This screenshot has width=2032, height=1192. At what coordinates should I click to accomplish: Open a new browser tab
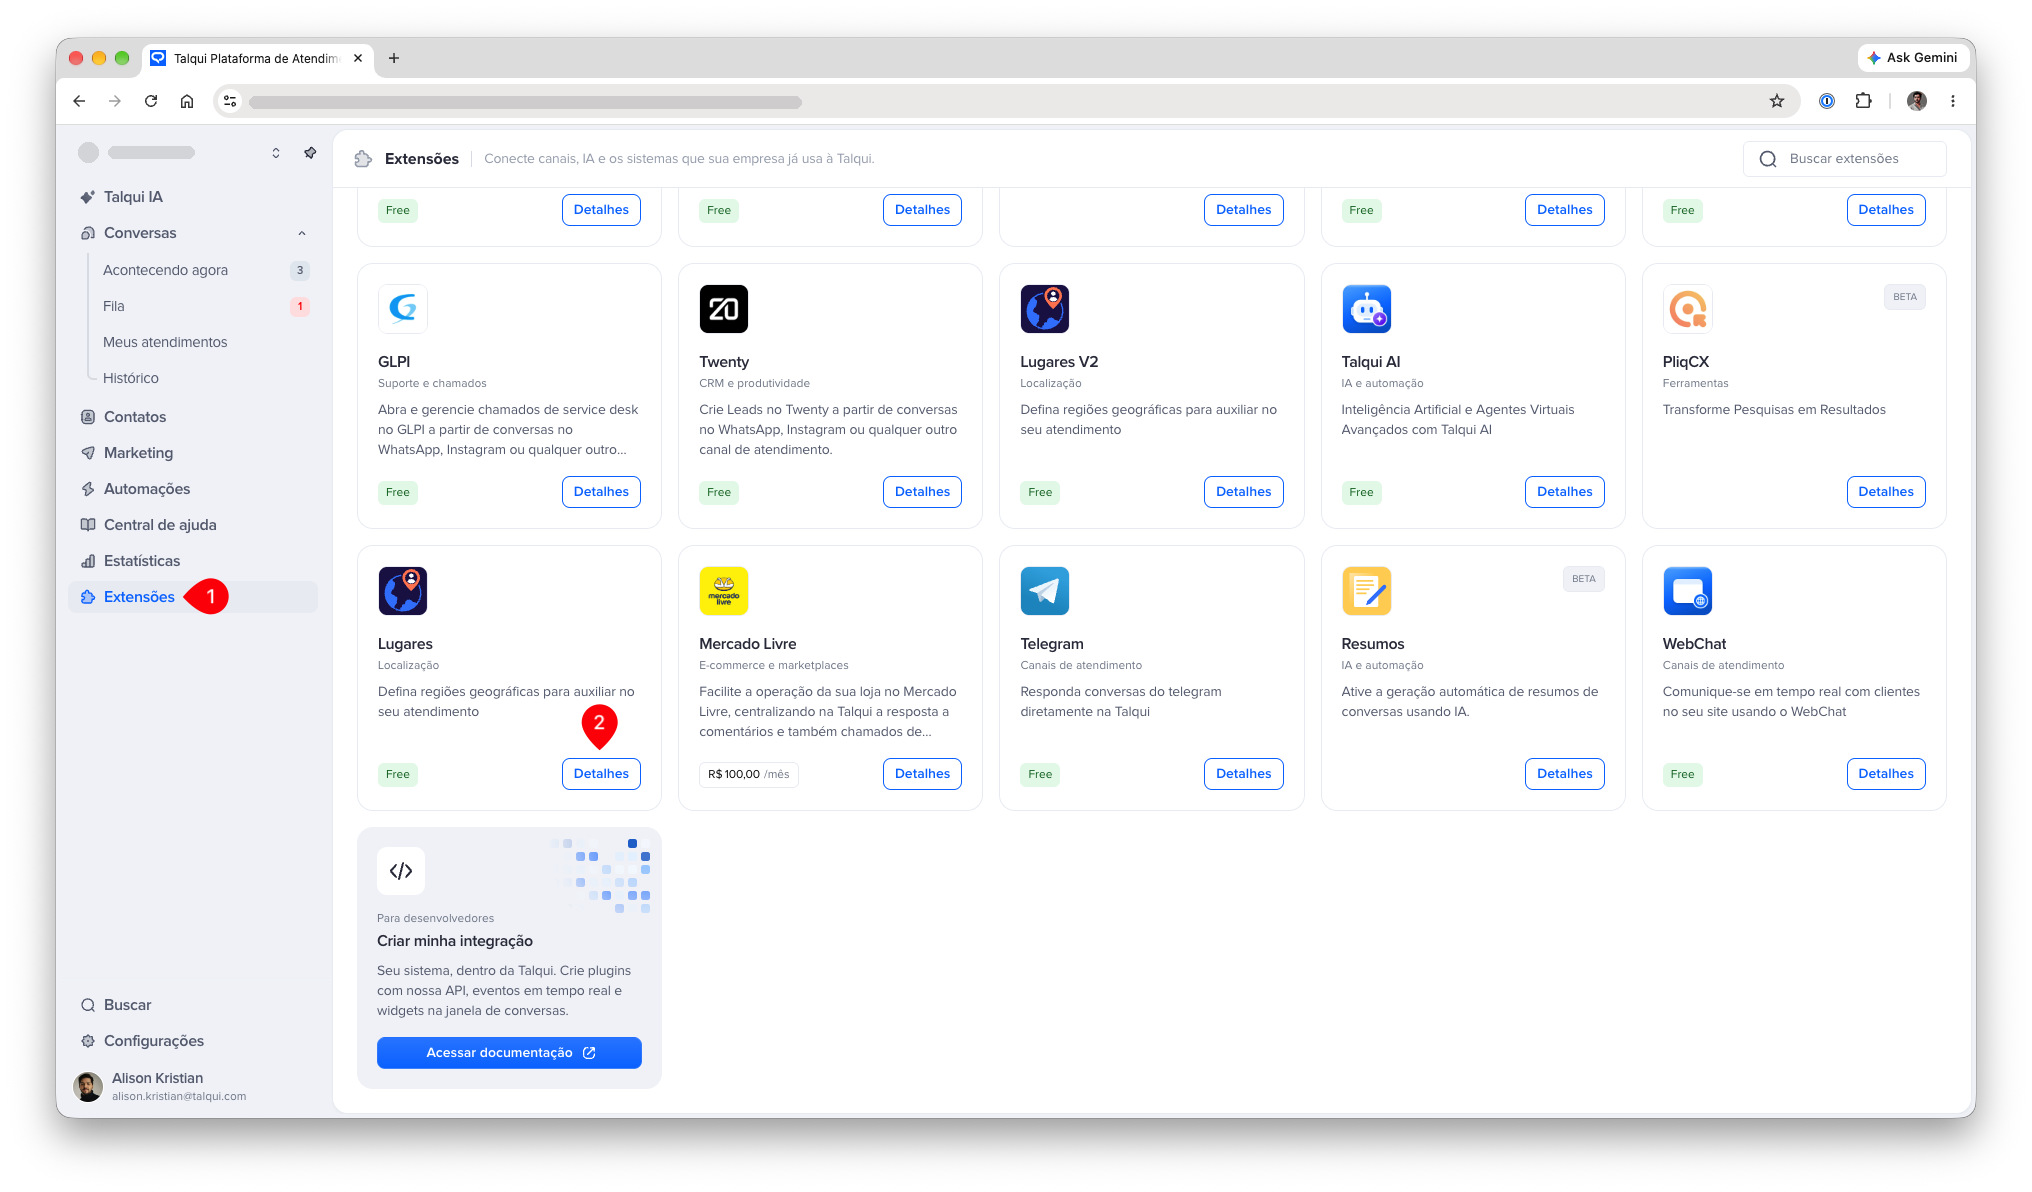click(394, 58)
